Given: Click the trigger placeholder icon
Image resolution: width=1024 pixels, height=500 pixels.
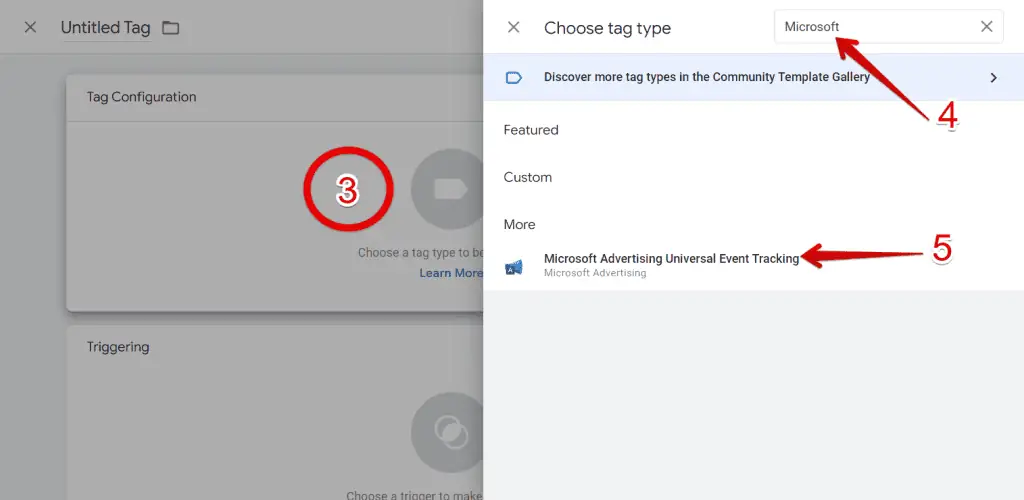Looking at the screenshot, I should click(447, 432).
